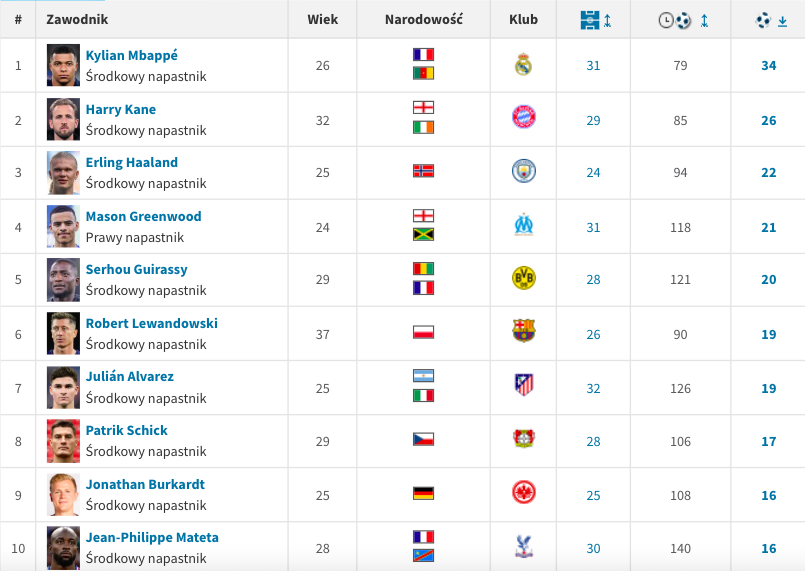Click the Real Madrid club crest
The width and height of the screenshot is (805, 571).
tap(523, 65)
